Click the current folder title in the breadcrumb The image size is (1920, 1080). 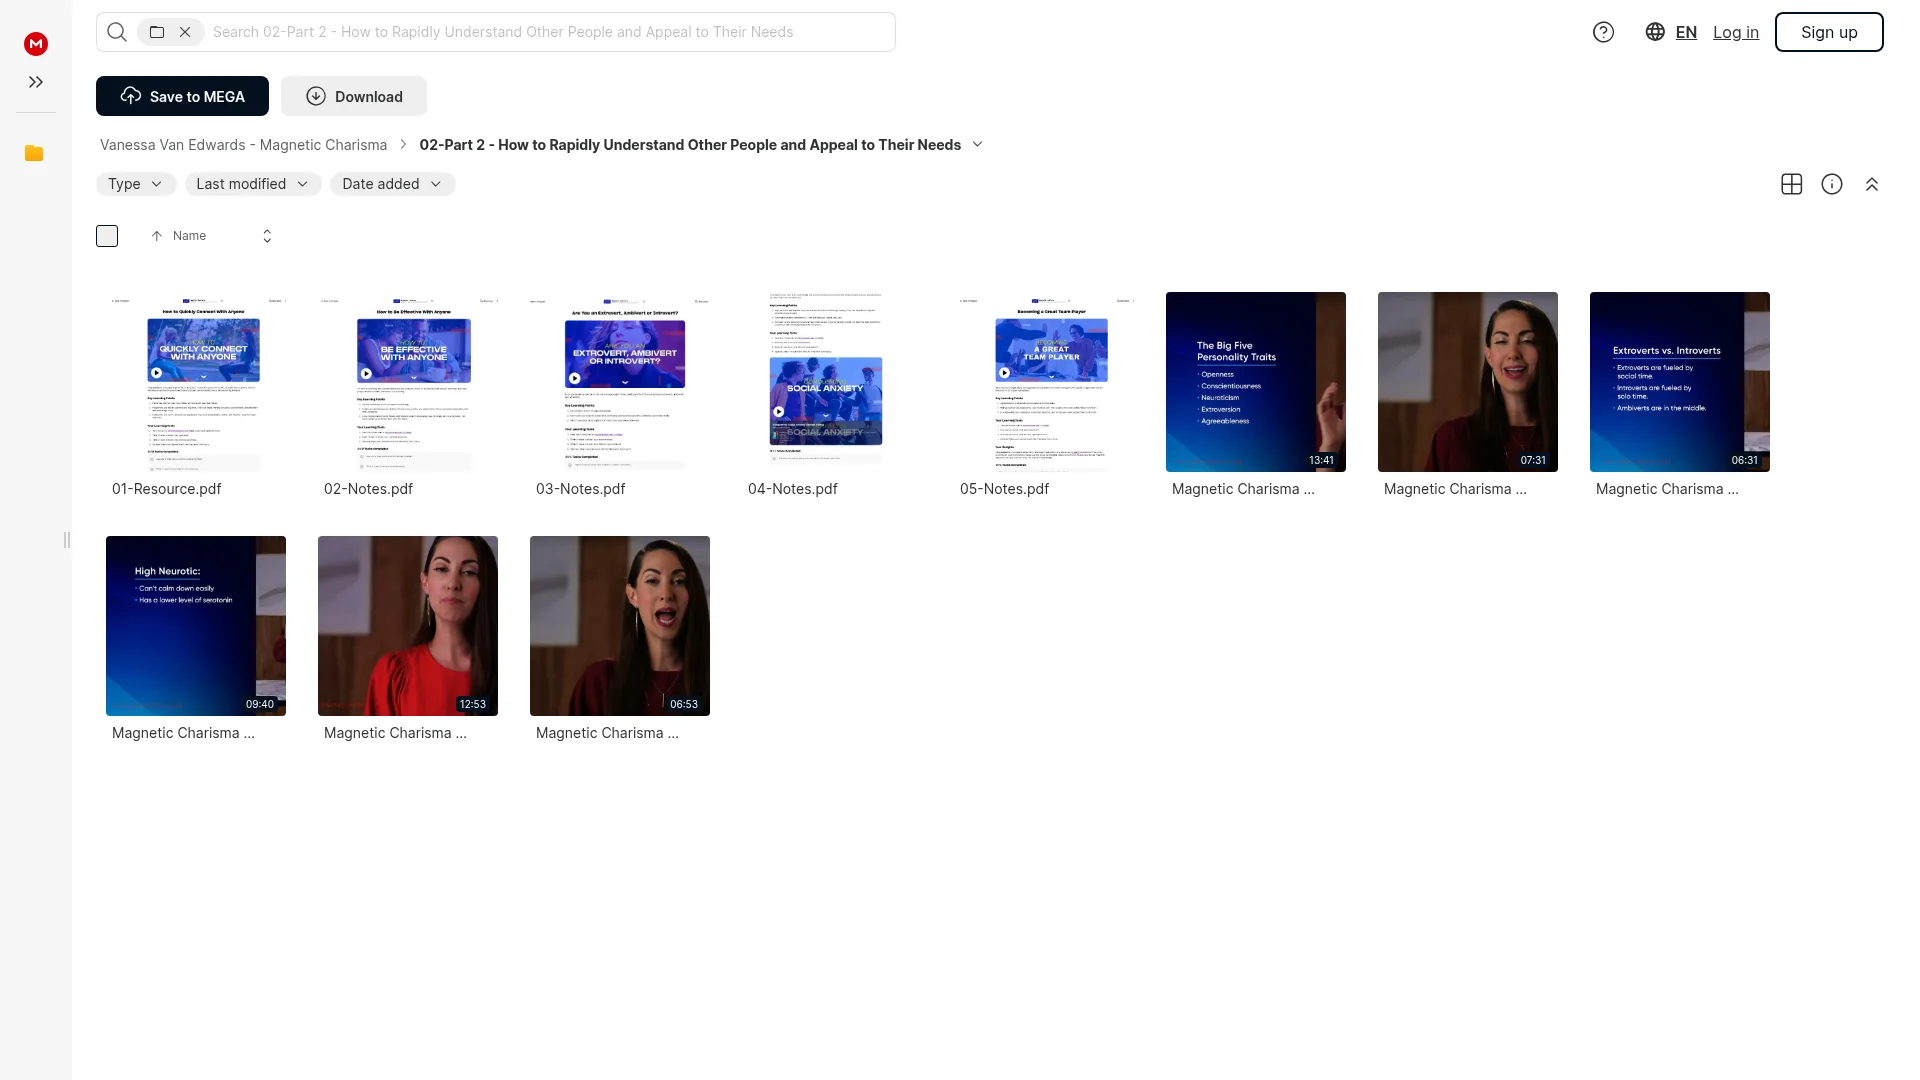click(x=690, y=145)
